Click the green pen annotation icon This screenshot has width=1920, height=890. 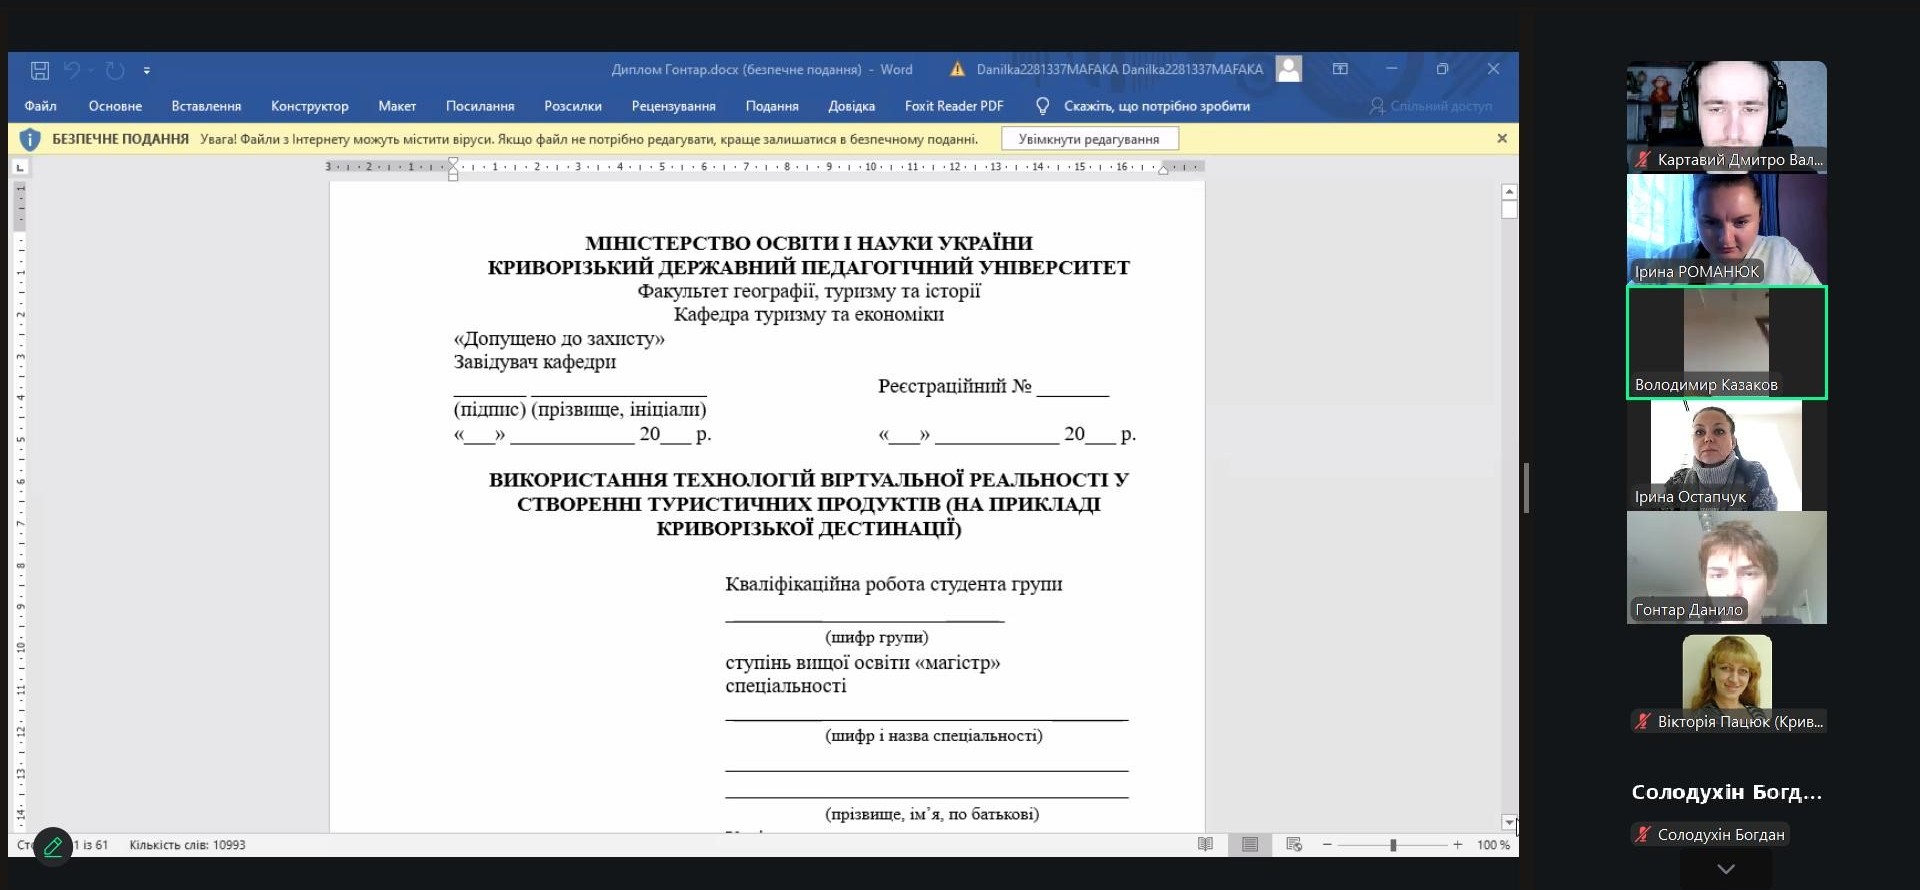tap(53, 847)
